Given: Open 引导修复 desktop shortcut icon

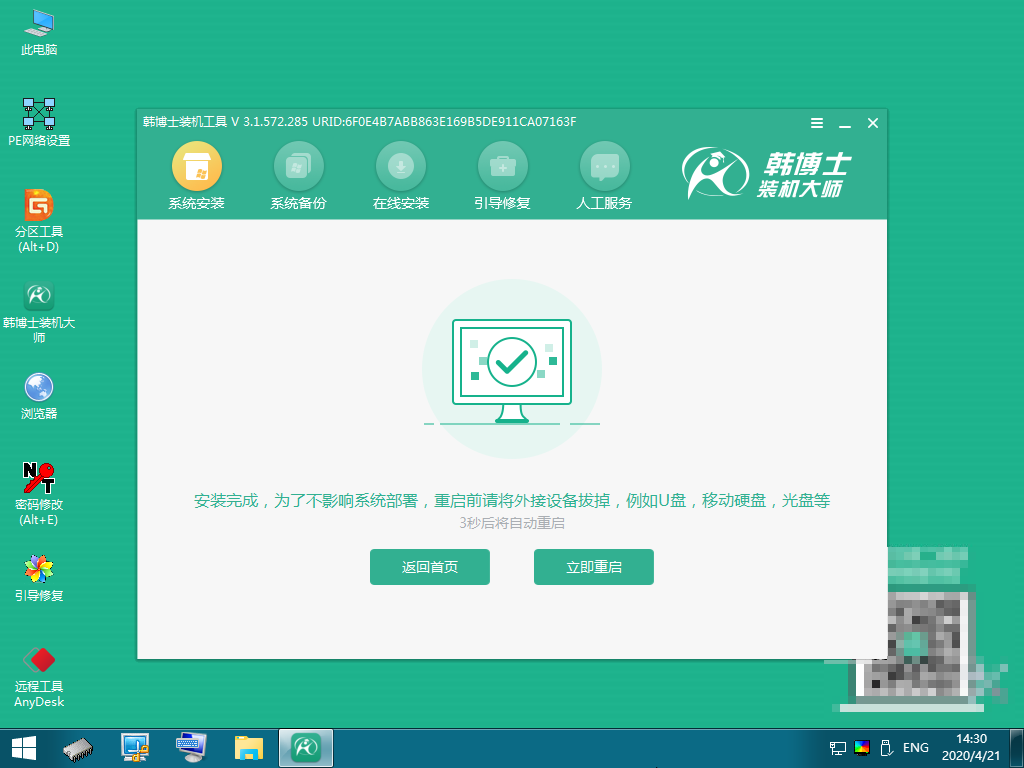Looking at the screenshot, I should point(39,577).
